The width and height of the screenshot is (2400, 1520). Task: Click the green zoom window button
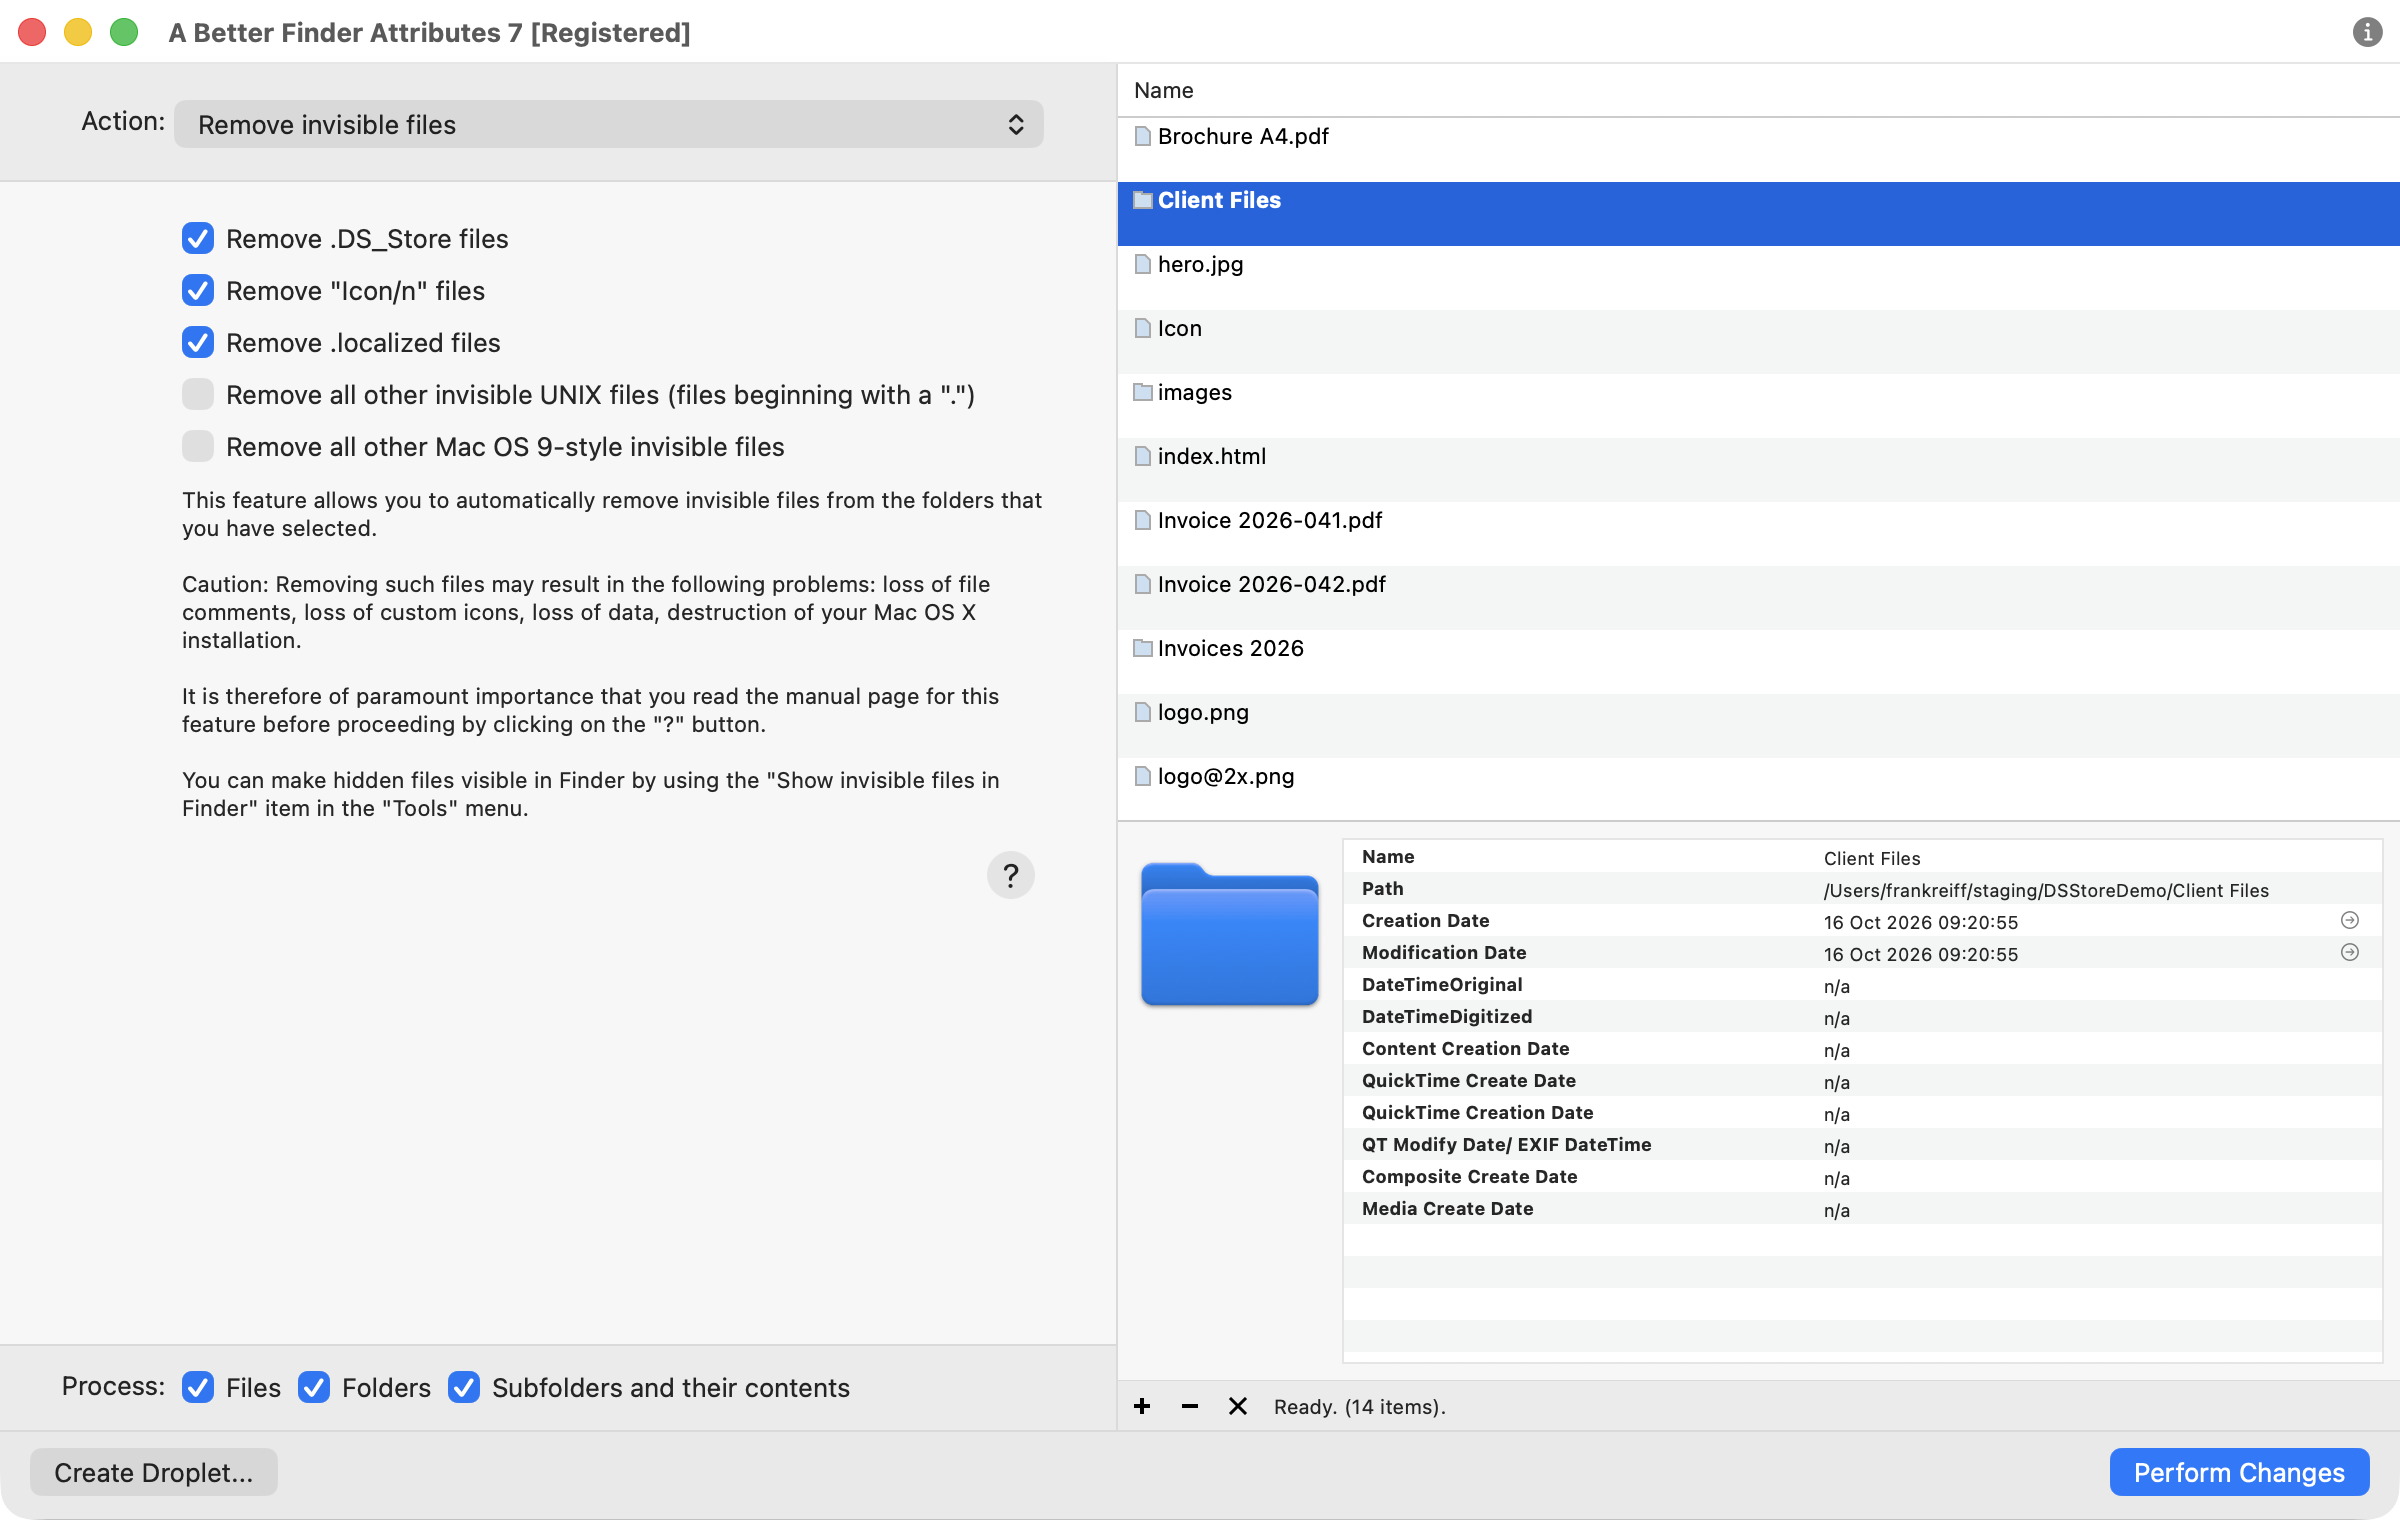[124, 32]
